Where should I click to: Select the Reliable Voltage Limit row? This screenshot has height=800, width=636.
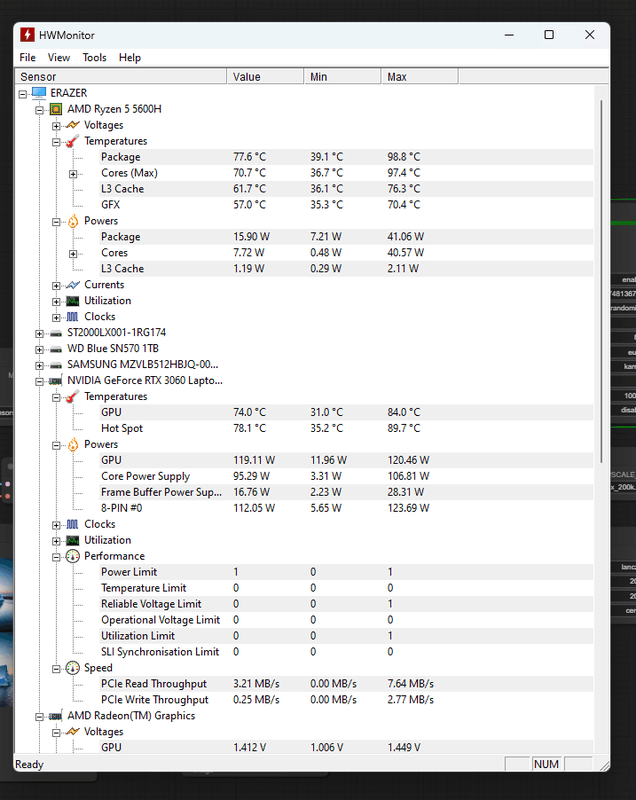[x=346, y=604]
